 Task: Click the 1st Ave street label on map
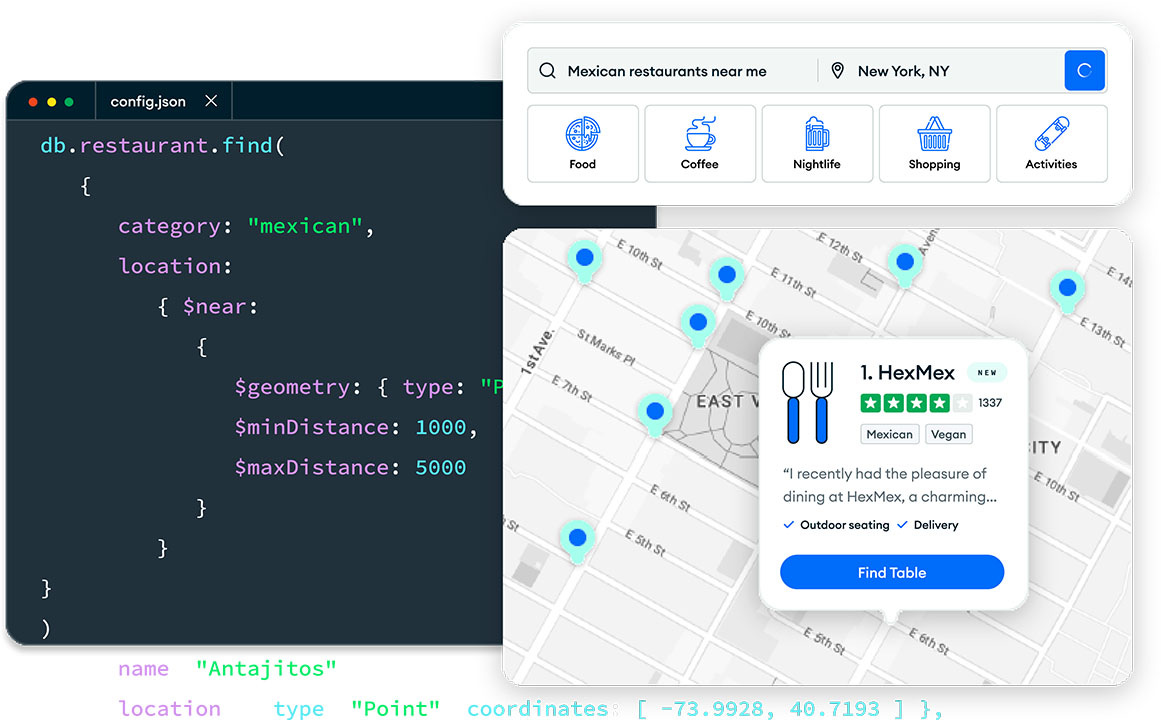pos(538,352)
